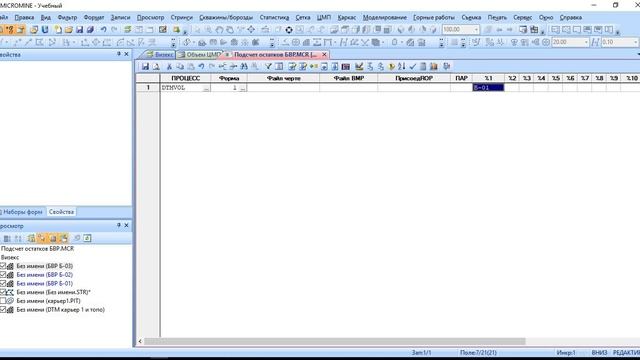The height and width of the screenshot is (360, 640).
Task: Close the Просмотр panel with the X
Action: point(127,225)
